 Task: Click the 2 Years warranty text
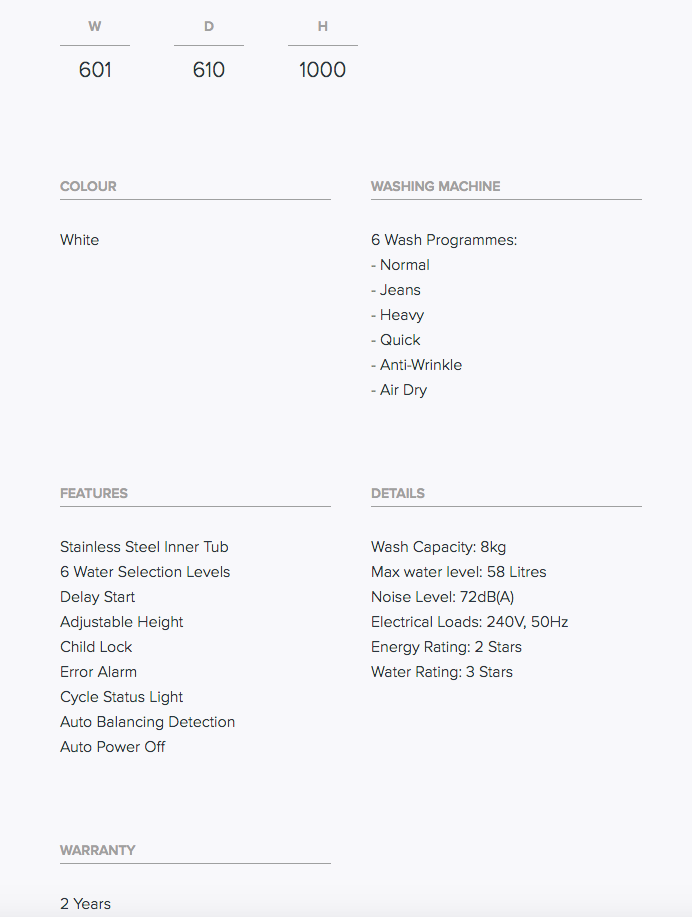click(x=85, y=904)
